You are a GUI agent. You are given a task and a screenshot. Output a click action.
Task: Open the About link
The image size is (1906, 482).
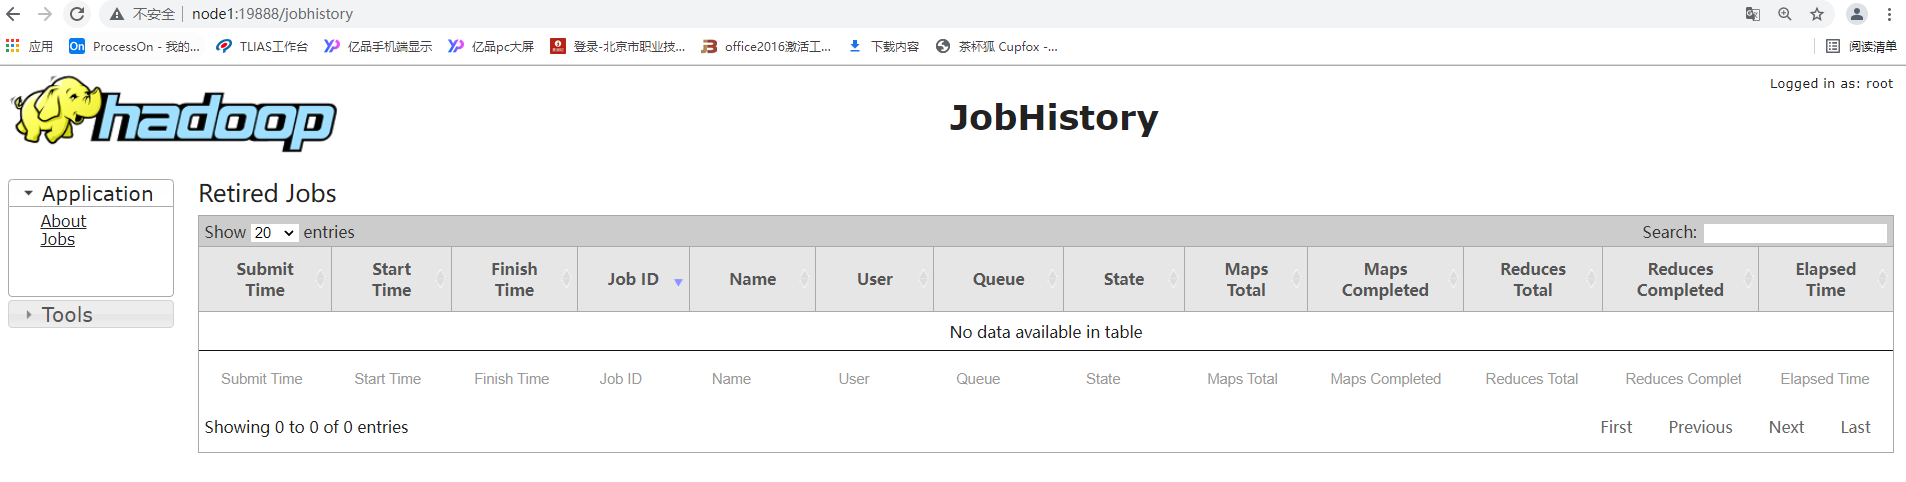click(x=63, y=221)
